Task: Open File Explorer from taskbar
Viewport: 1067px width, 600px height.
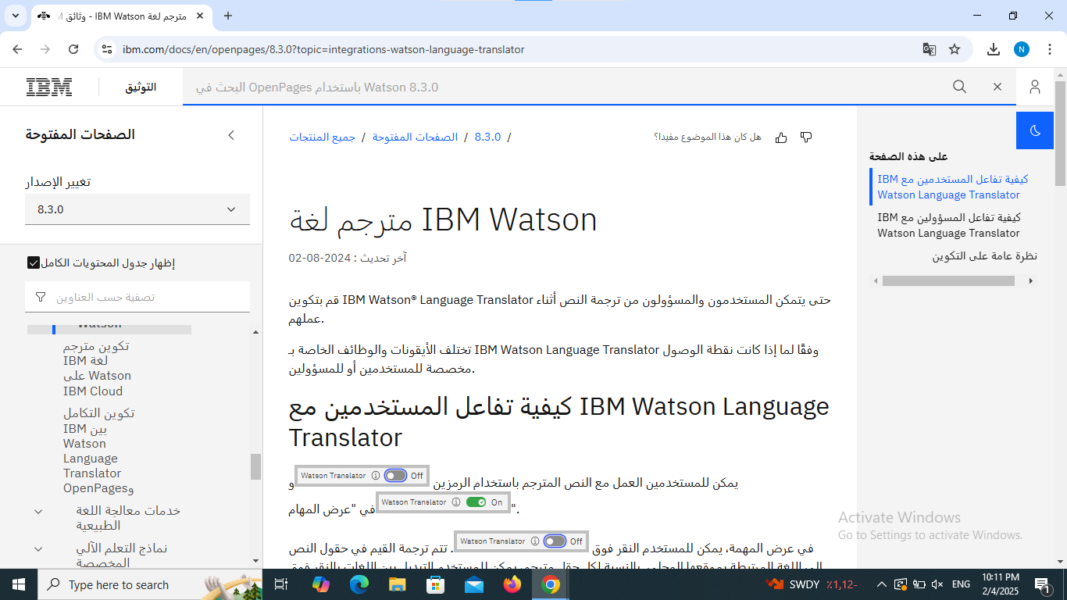Action: (397, 584)
